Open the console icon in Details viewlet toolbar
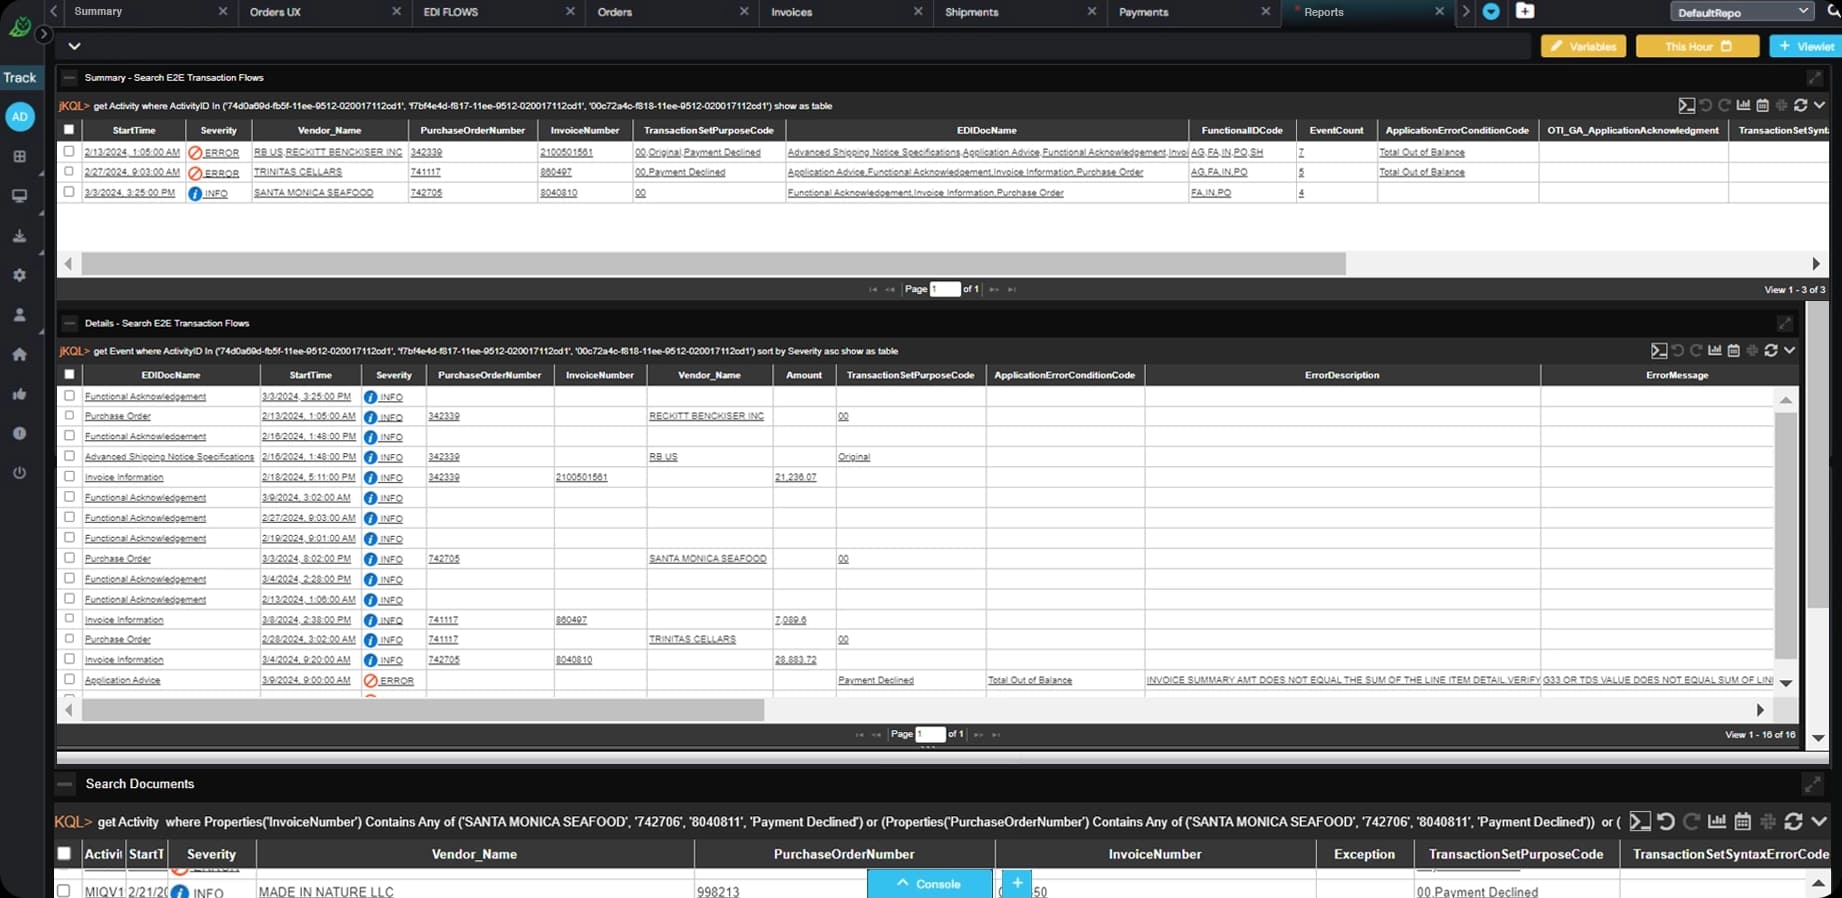 1659,350
